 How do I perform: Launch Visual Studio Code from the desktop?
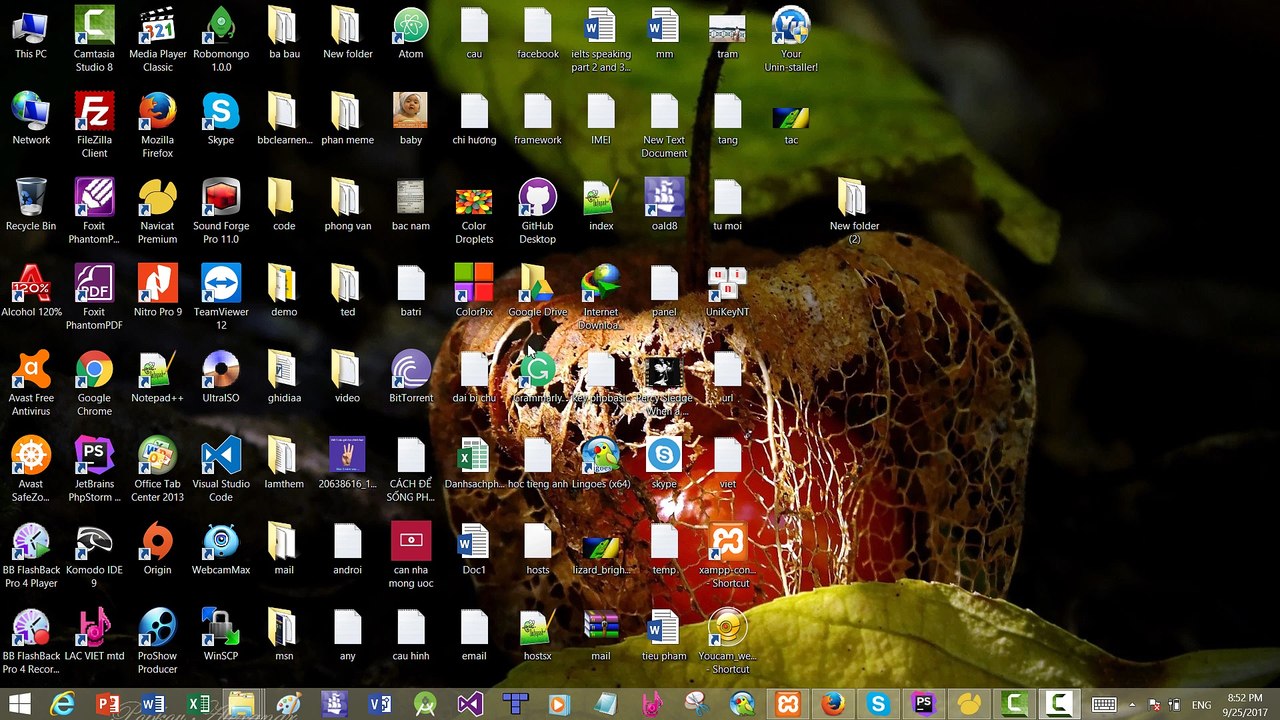[221, 469]
